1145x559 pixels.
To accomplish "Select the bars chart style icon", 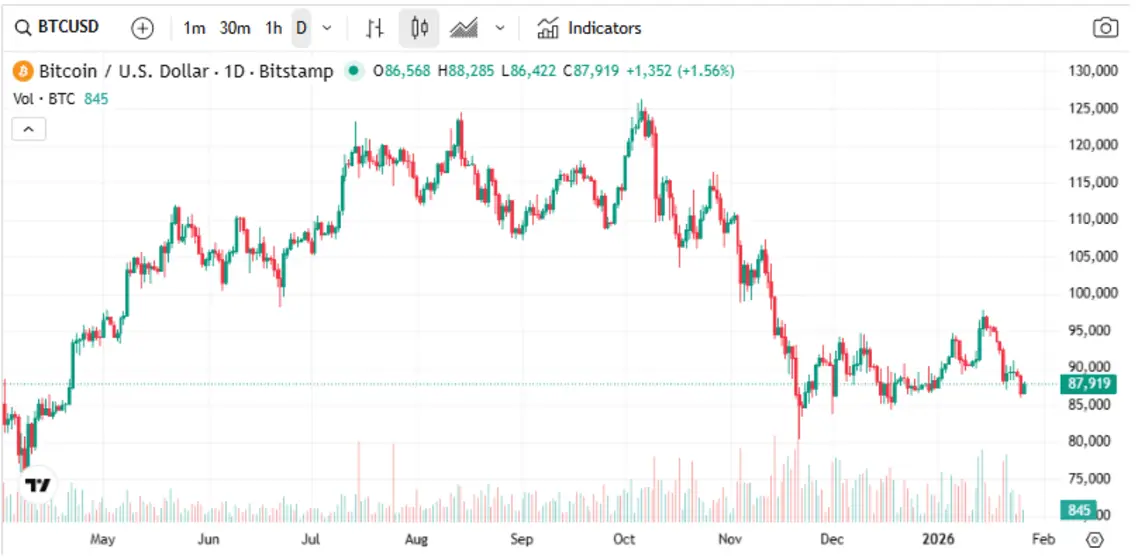I will click(x=375, y=28).
